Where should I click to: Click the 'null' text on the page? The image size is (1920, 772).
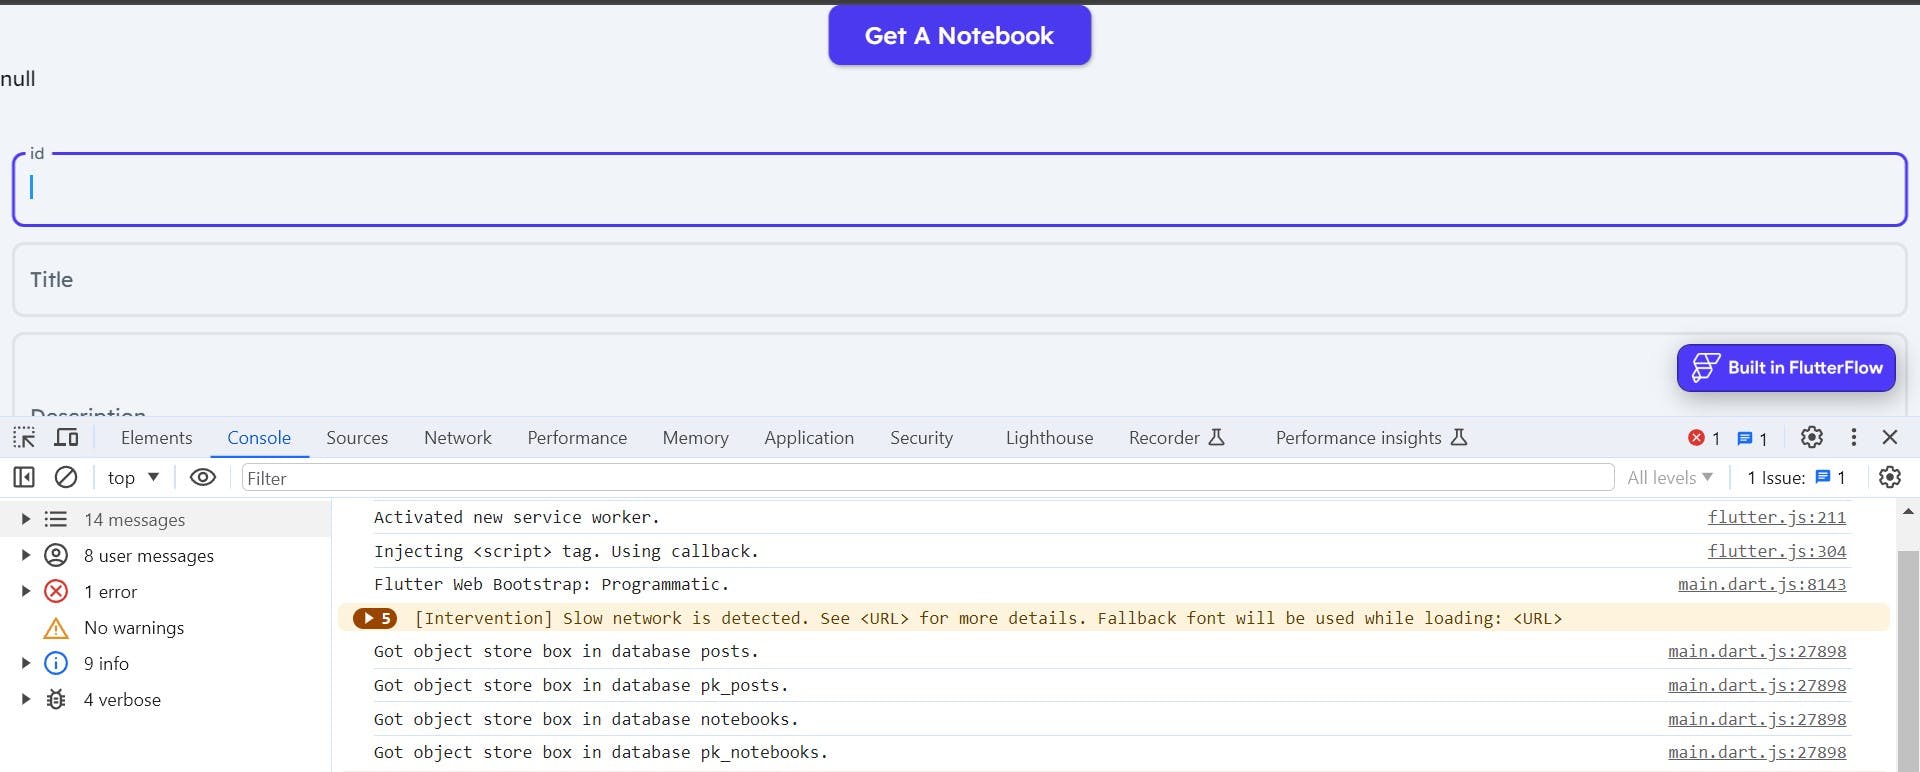[18, 79]
